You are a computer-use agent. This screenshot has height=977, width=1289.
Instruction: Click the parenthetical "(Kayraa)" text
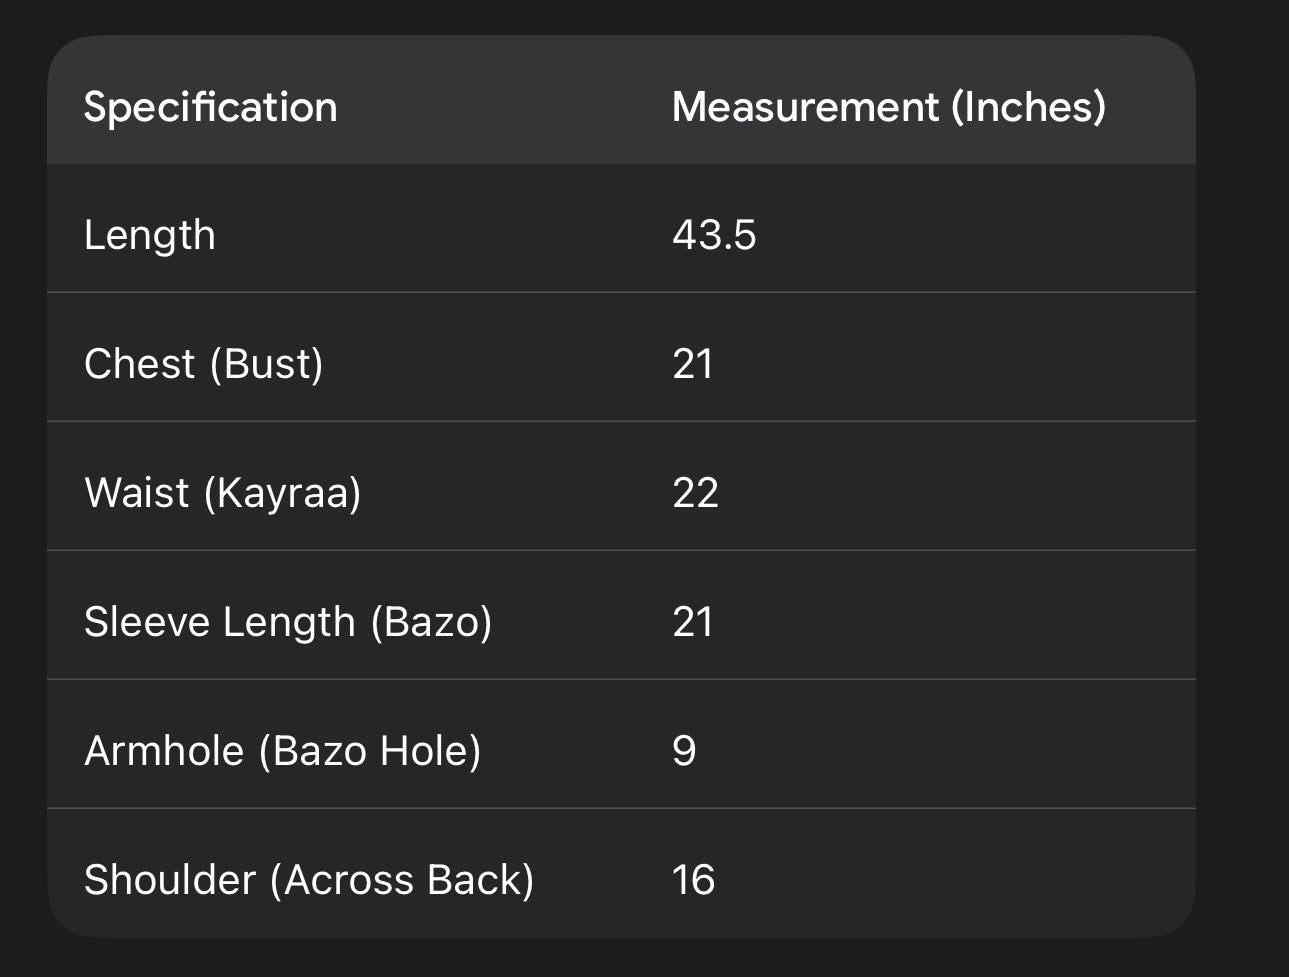282,493
